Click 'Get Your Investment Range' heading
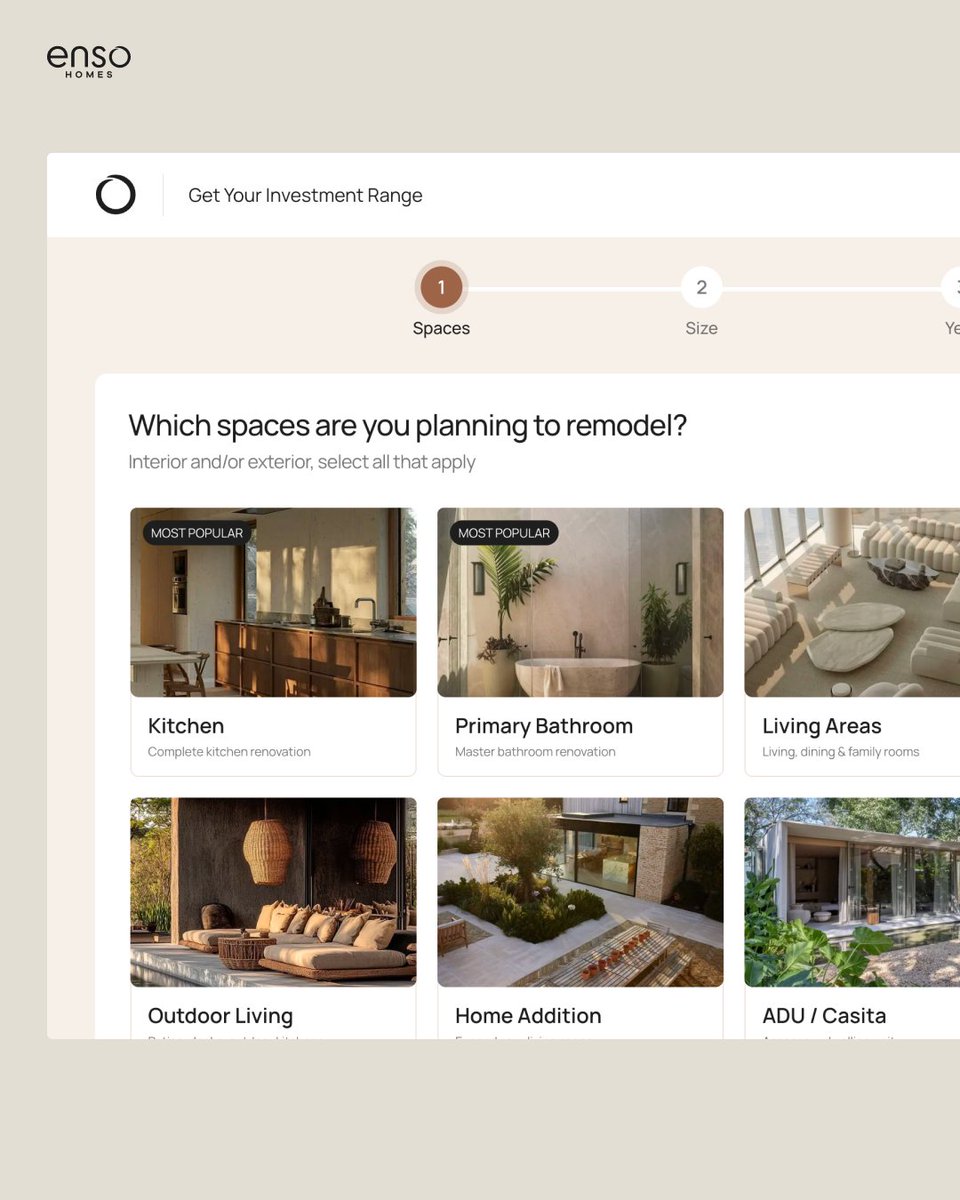Screen dimensions: 960x1200 point(305,195)
